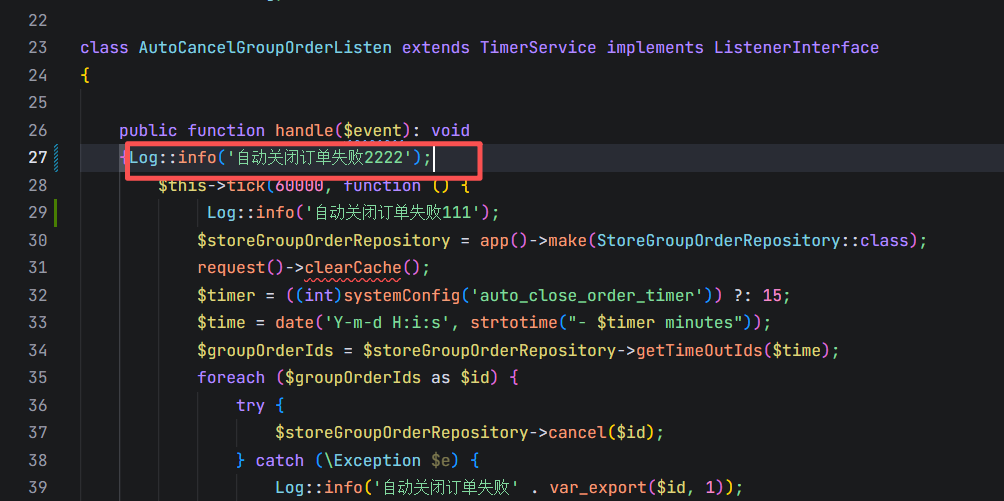Click the green change marker beside line 29
The image size is (1004, 501).
point(56,213)
